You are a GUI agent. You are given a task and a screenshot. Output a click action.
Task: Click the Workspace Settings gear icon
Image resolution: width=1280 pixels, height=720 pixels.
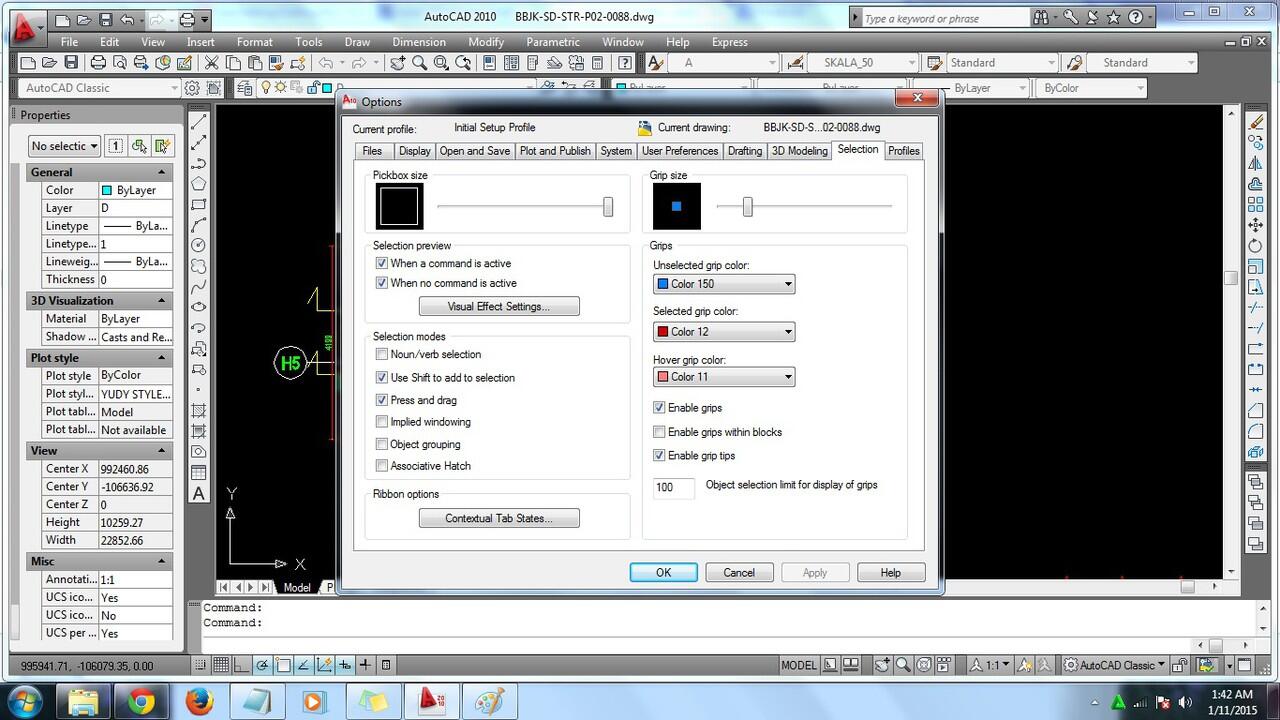coord(192,88)
